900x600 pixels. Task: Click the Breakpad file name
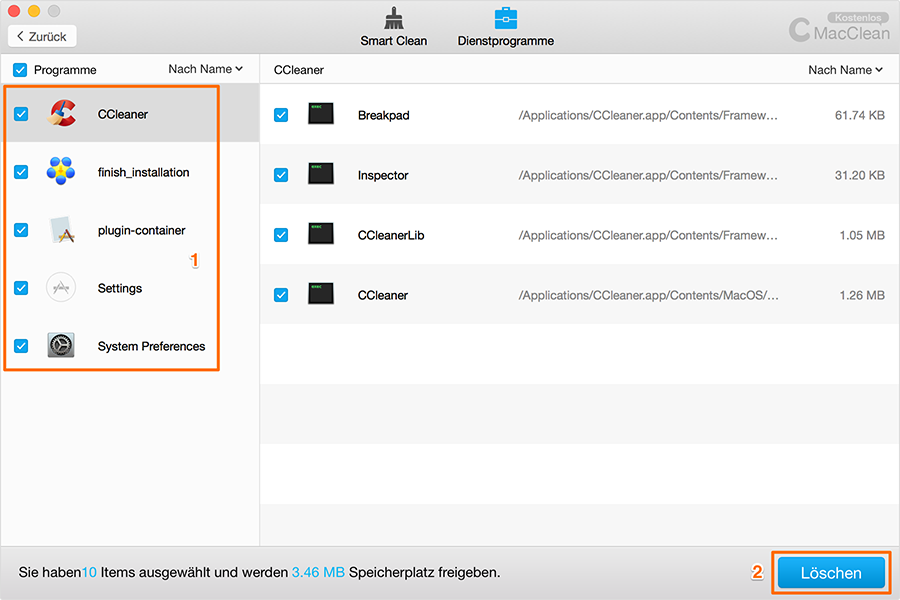383,115
